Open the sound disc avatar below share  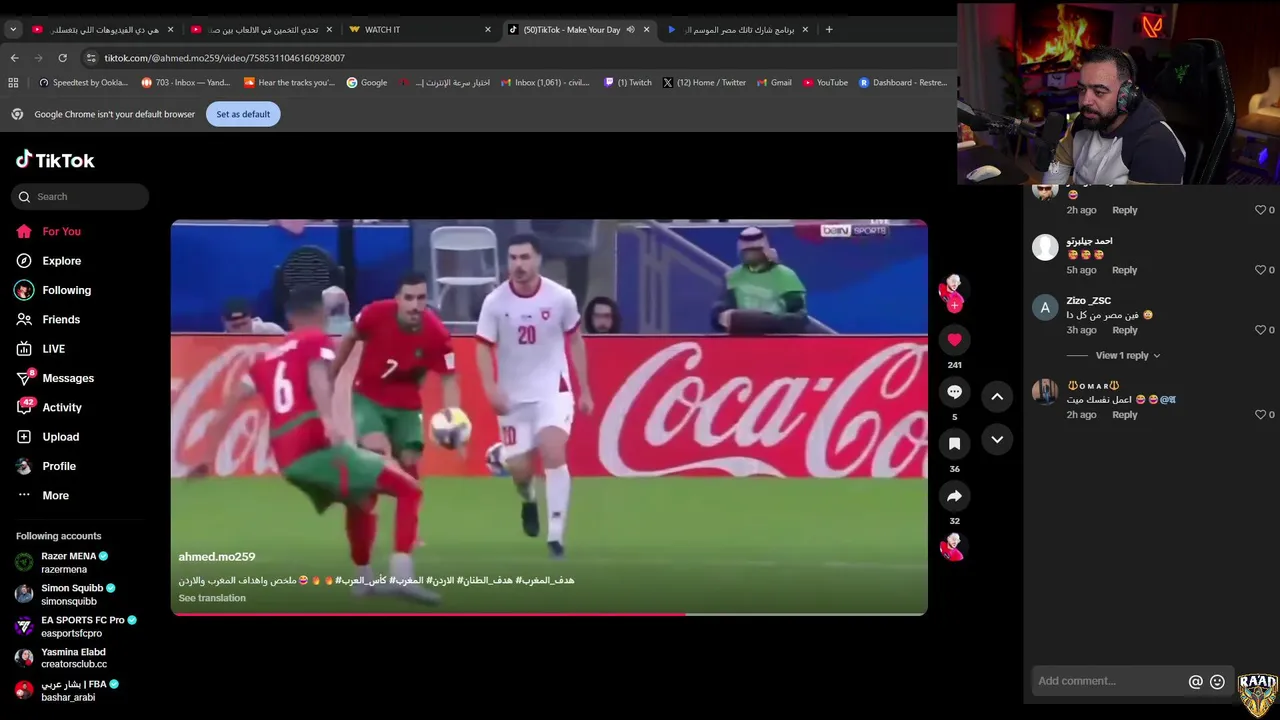pyautogui.click(x=954, y=547)
